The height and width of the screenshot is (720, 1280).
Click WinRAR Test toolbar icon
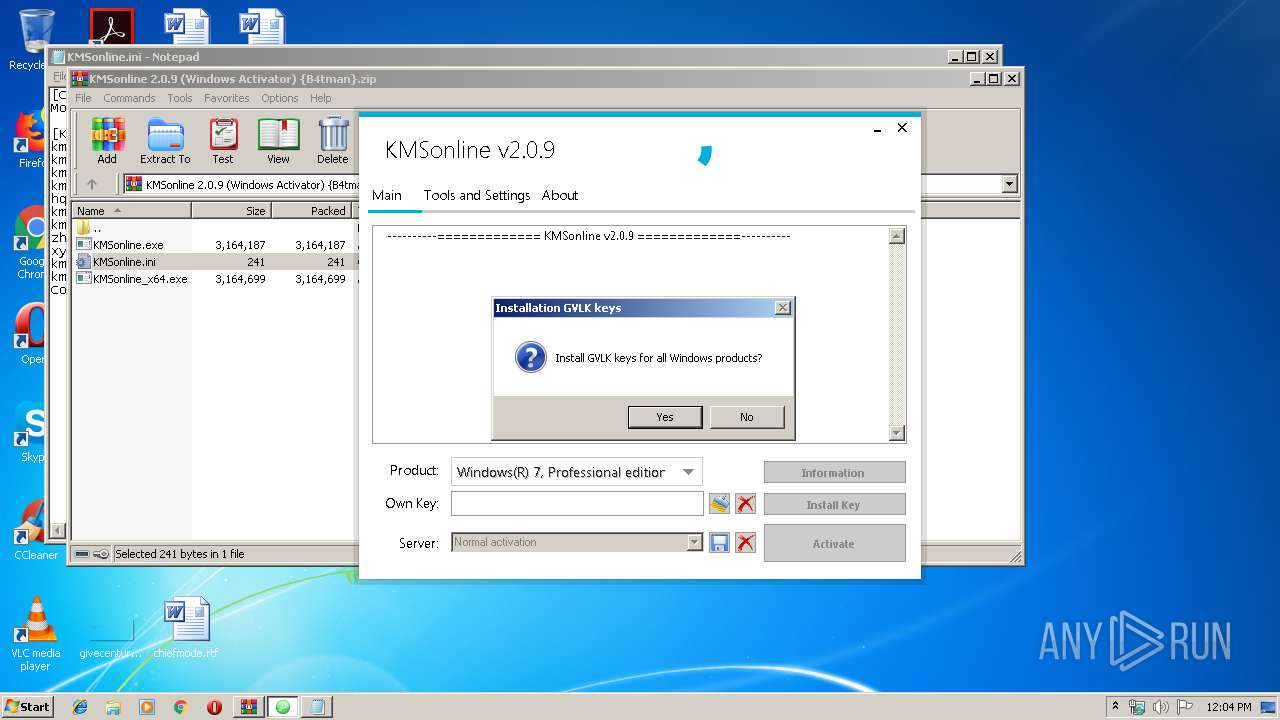click(x=223, y=141)
